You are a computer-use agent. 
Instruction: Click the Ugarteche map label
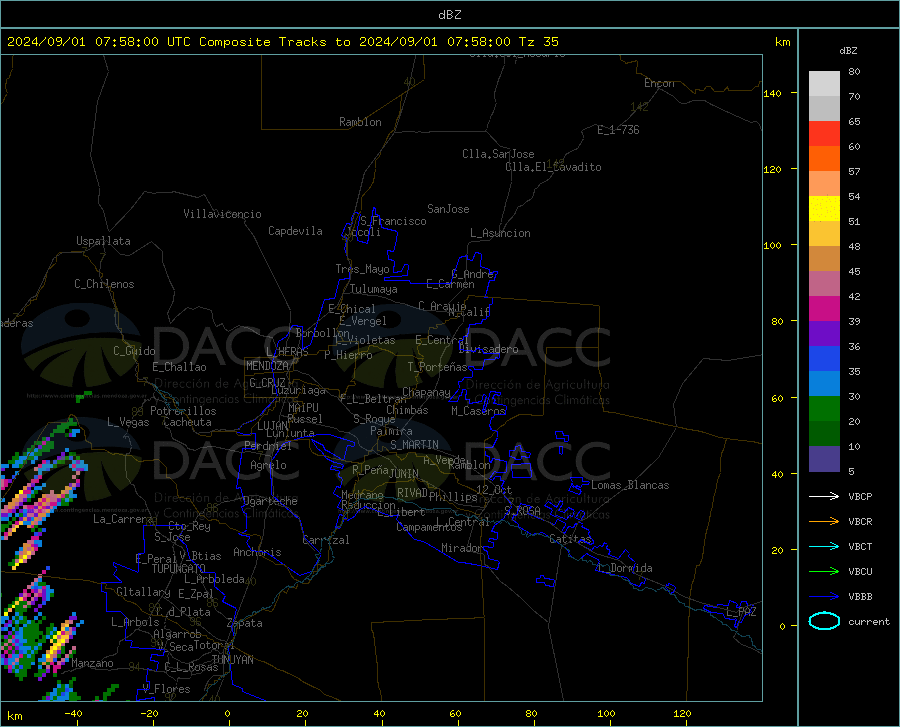pyautogui.click(x=270, y=501)
